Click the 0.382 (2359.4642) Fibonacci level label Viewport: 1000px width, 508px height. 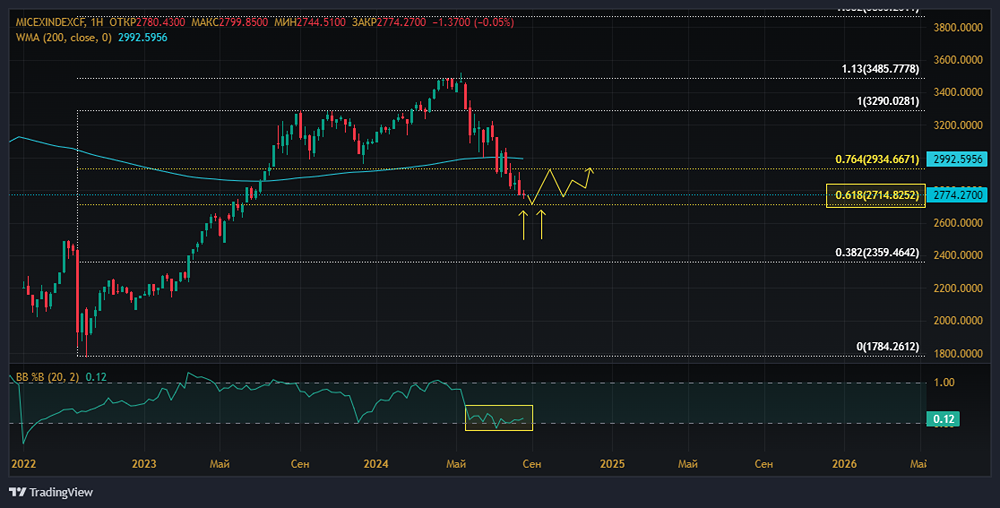coord(877,253)
